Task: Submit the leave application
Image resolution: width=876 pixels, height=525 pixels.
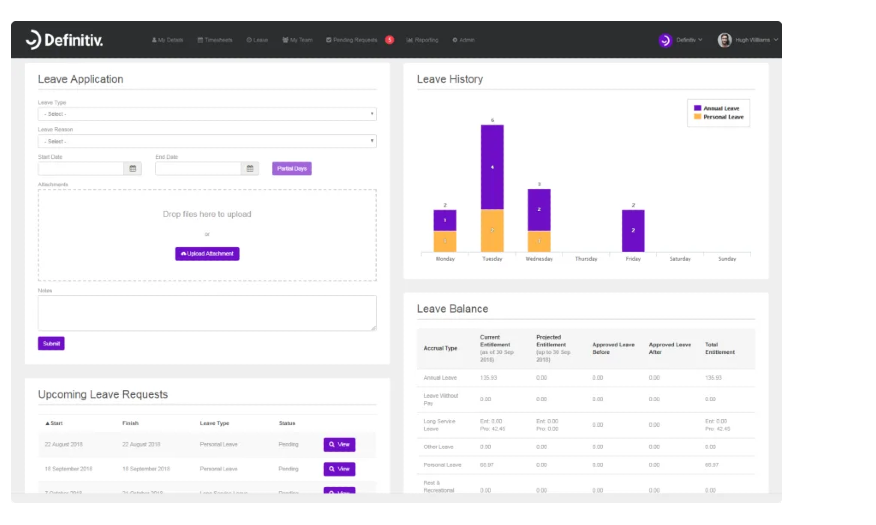Action: pyautogui.click(x=51, y=343)
